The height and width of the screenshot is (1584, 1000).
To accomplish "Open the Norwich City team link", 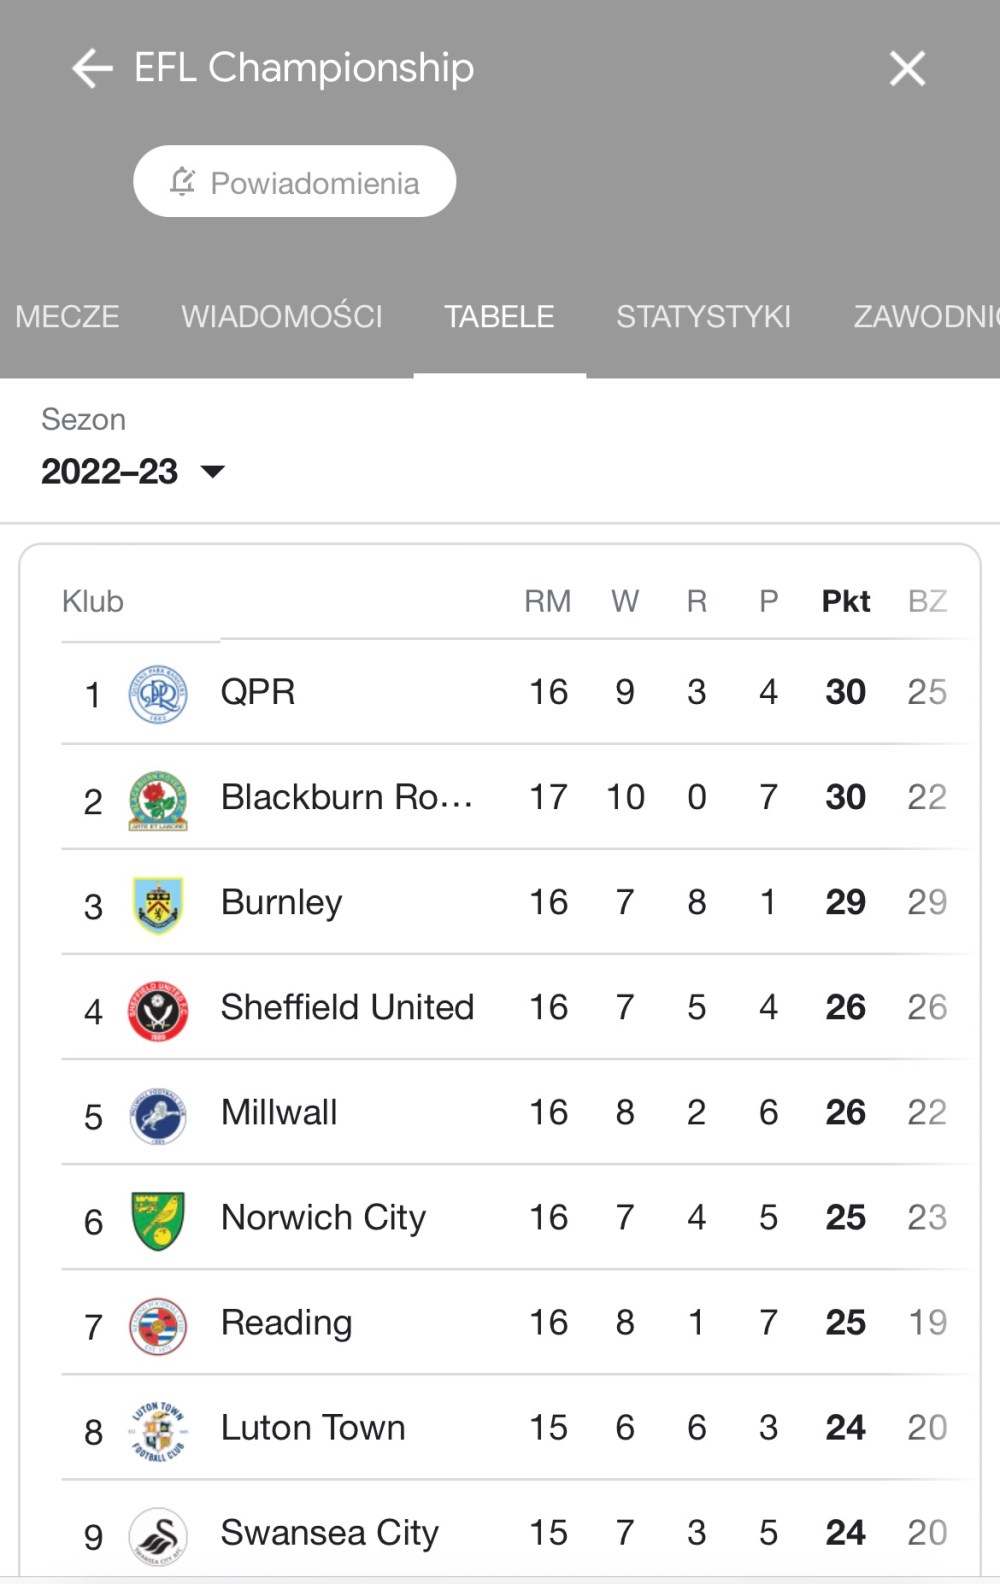I will click(x=323, y=1218).
